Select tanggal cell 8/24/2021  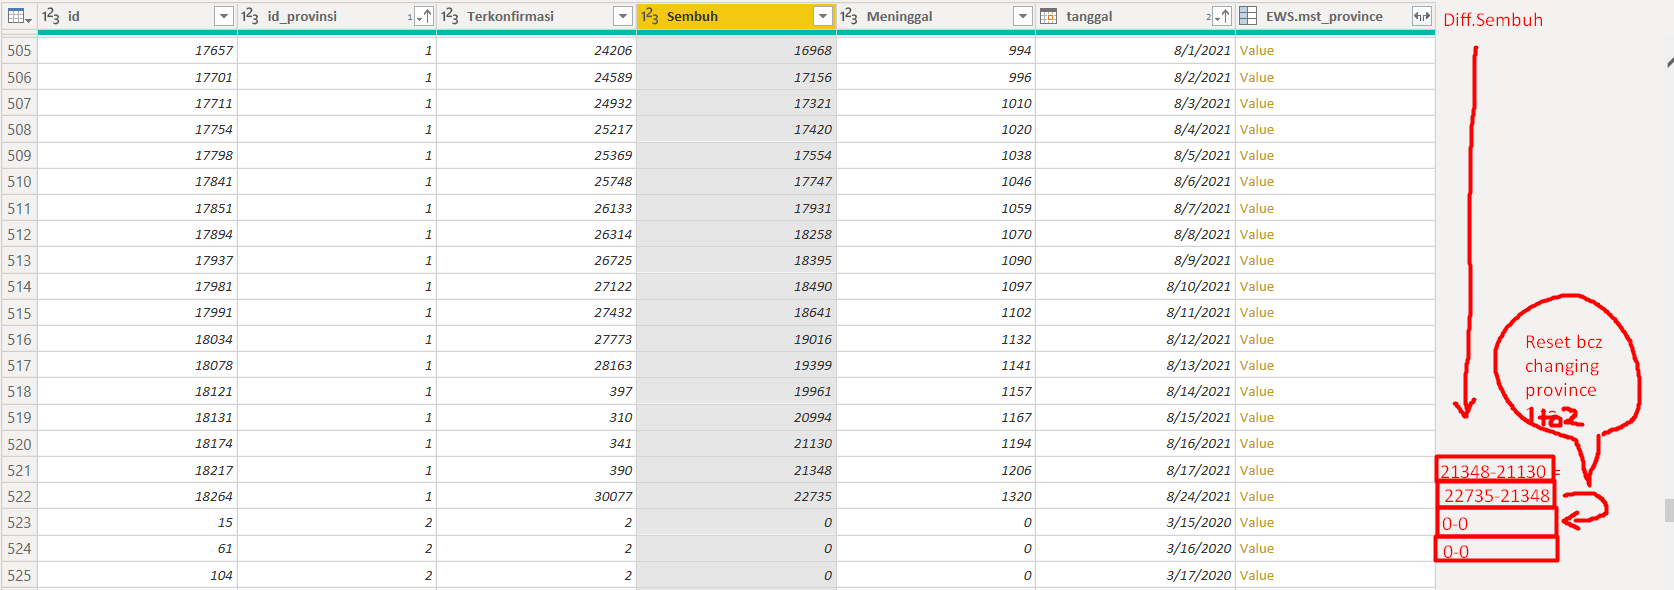pyautogui.click(x=1135, y=497)
